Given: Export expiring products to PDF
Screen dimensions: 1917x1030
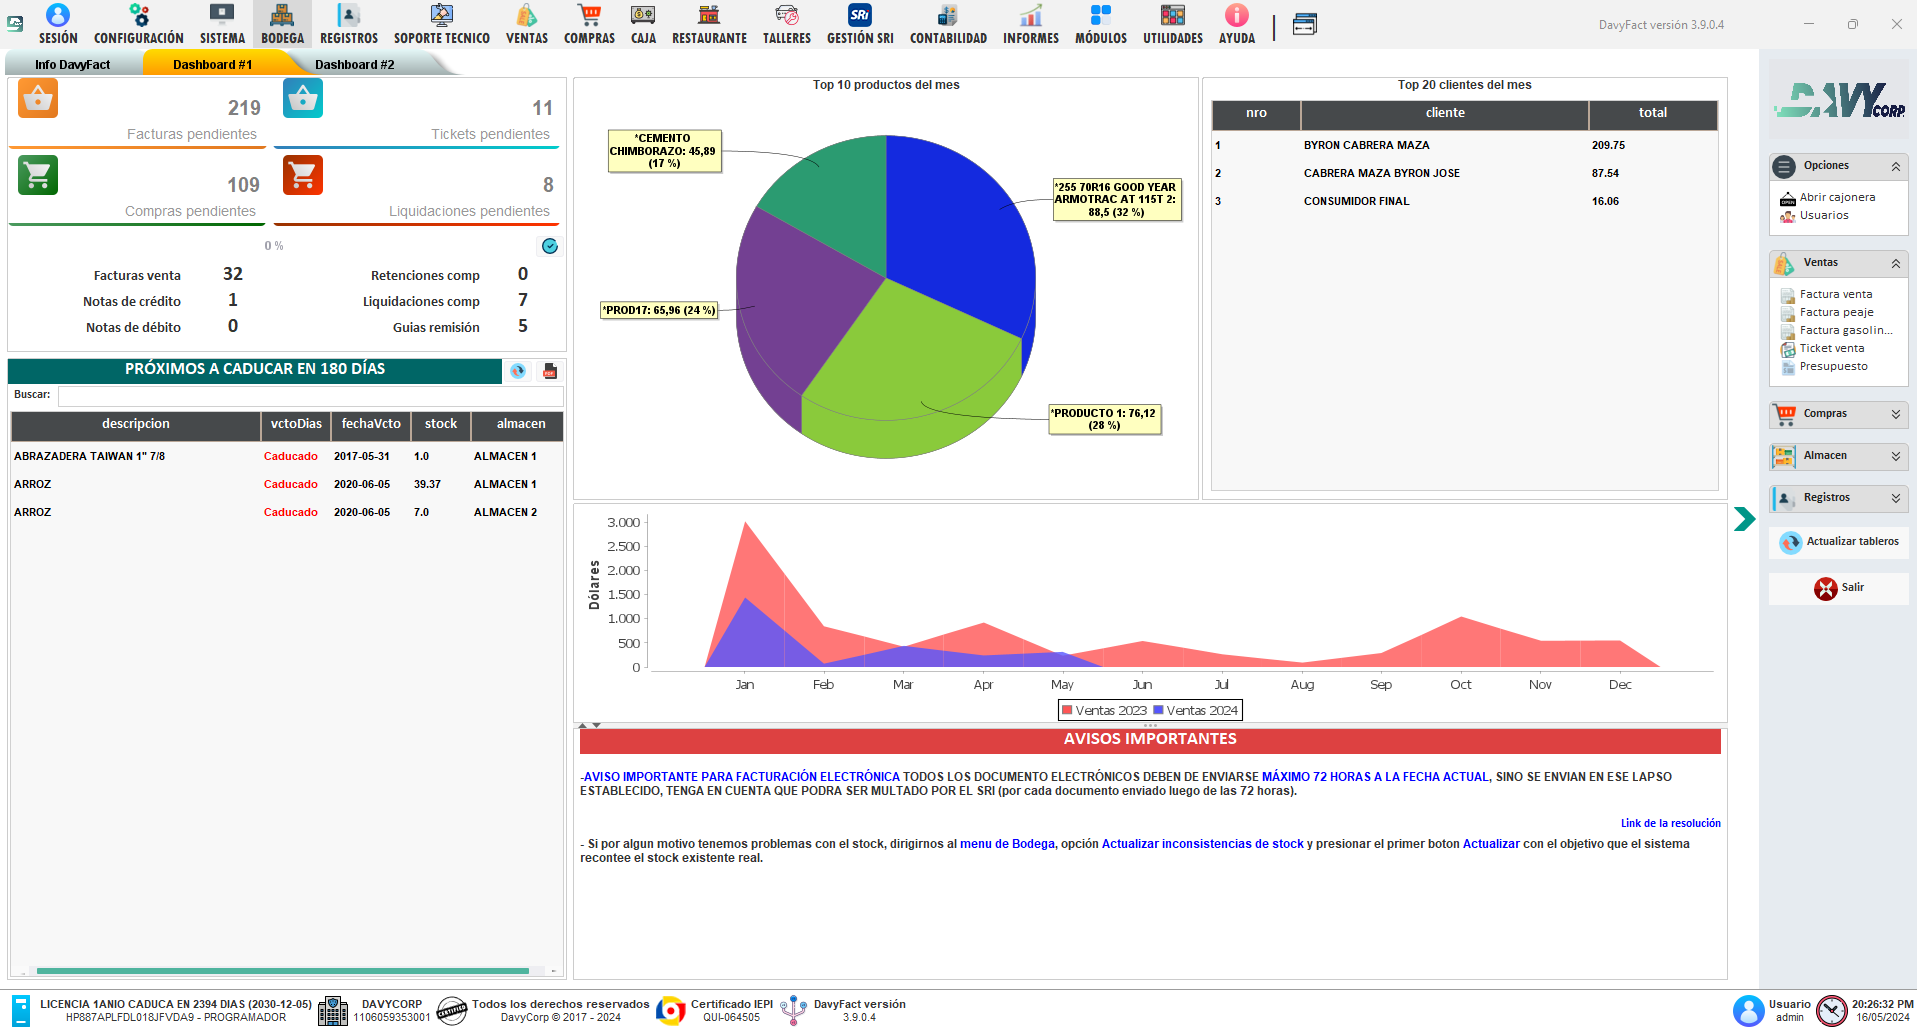Looking at the screenshot, I should pyautogui.click(x=550, y=371).
